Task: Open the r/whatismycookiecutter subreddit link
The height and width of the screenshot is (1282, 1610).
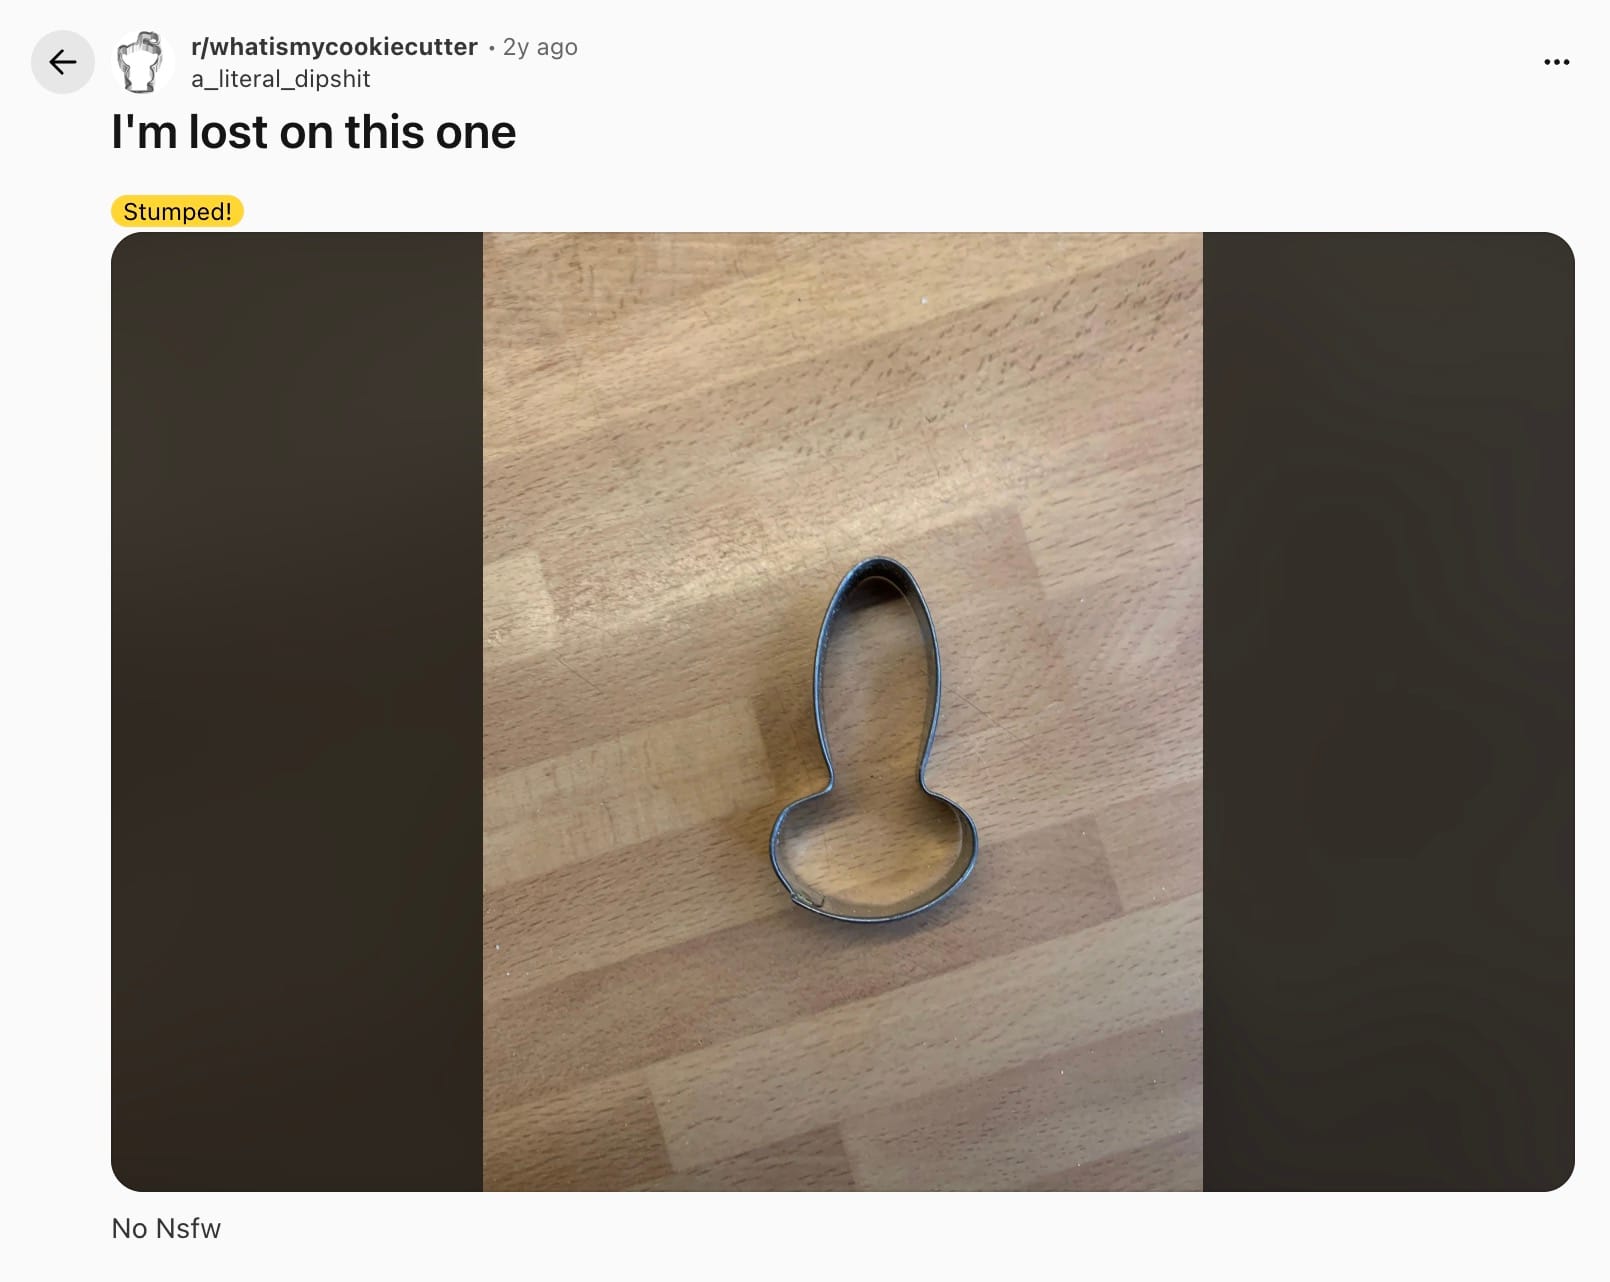Action: pos(334,47)
